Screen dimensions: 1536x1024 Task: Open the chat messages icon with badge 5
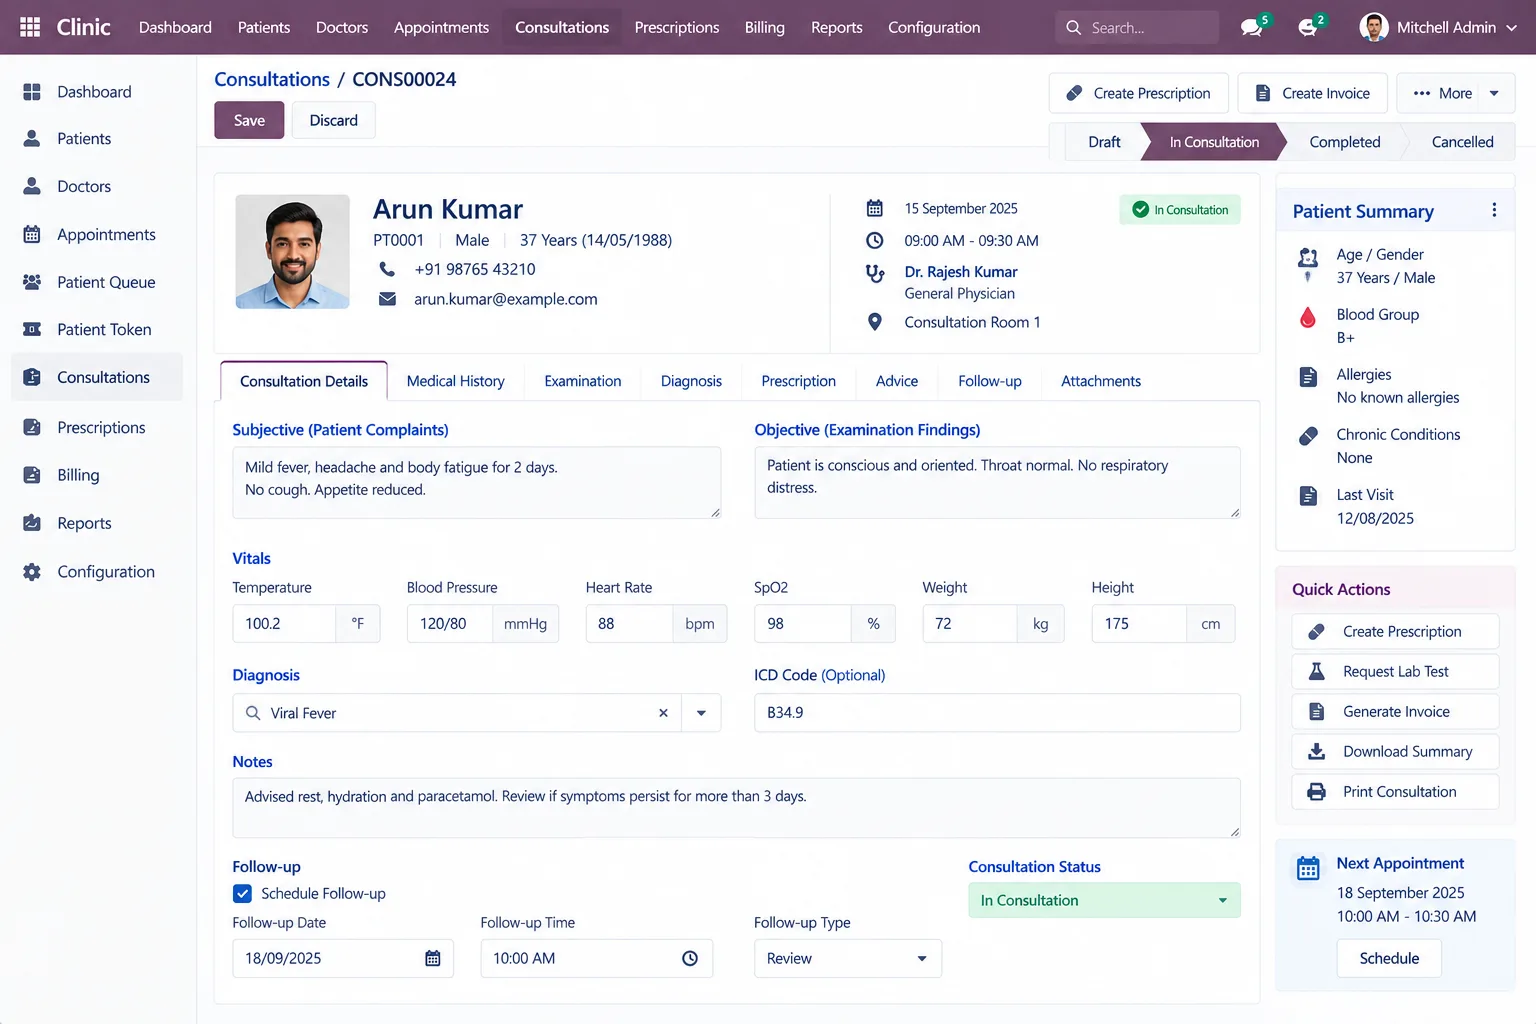coord(1251,27)
